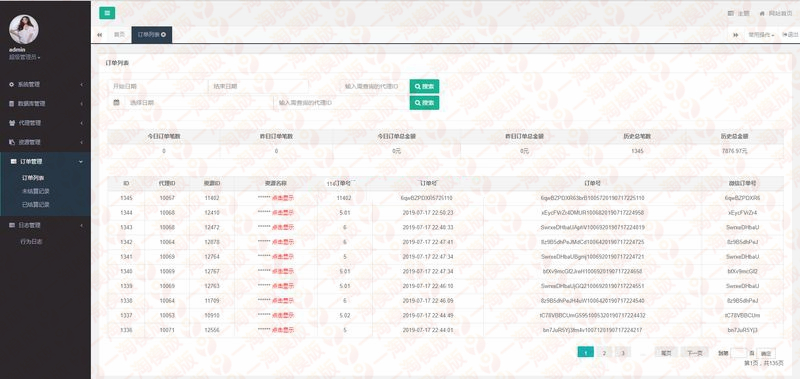Open the 超级管理员 user dropdown

(24, 57)
